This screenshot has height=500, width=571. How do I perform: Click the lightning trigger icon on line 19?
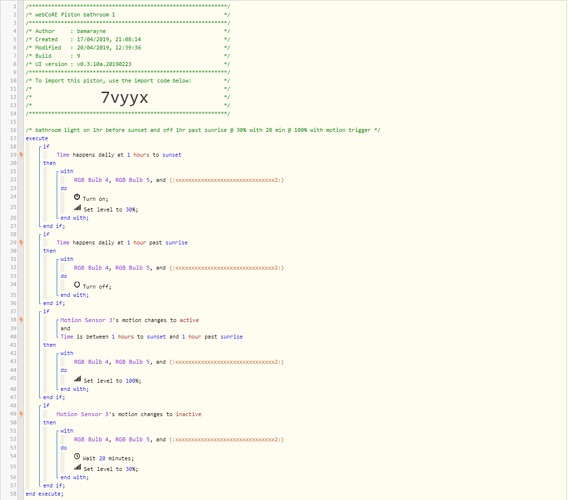(21, 155)
